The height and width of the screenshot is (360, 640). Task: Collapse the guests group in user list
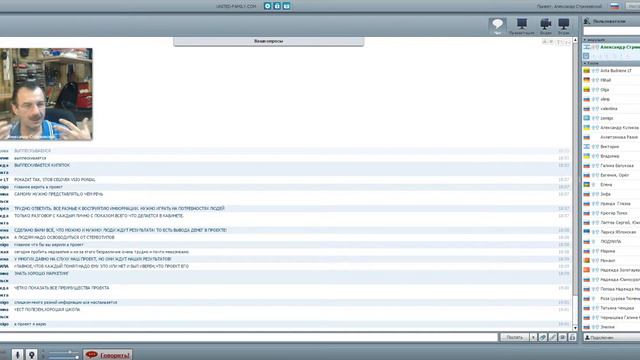coord(585,63)
